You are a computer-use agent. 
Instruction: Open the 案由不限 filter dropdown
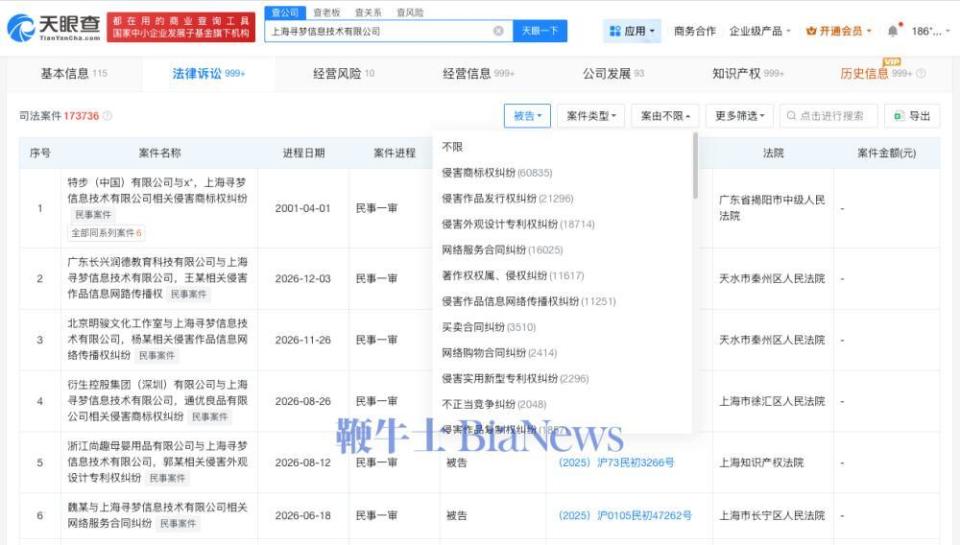point(665,116)
